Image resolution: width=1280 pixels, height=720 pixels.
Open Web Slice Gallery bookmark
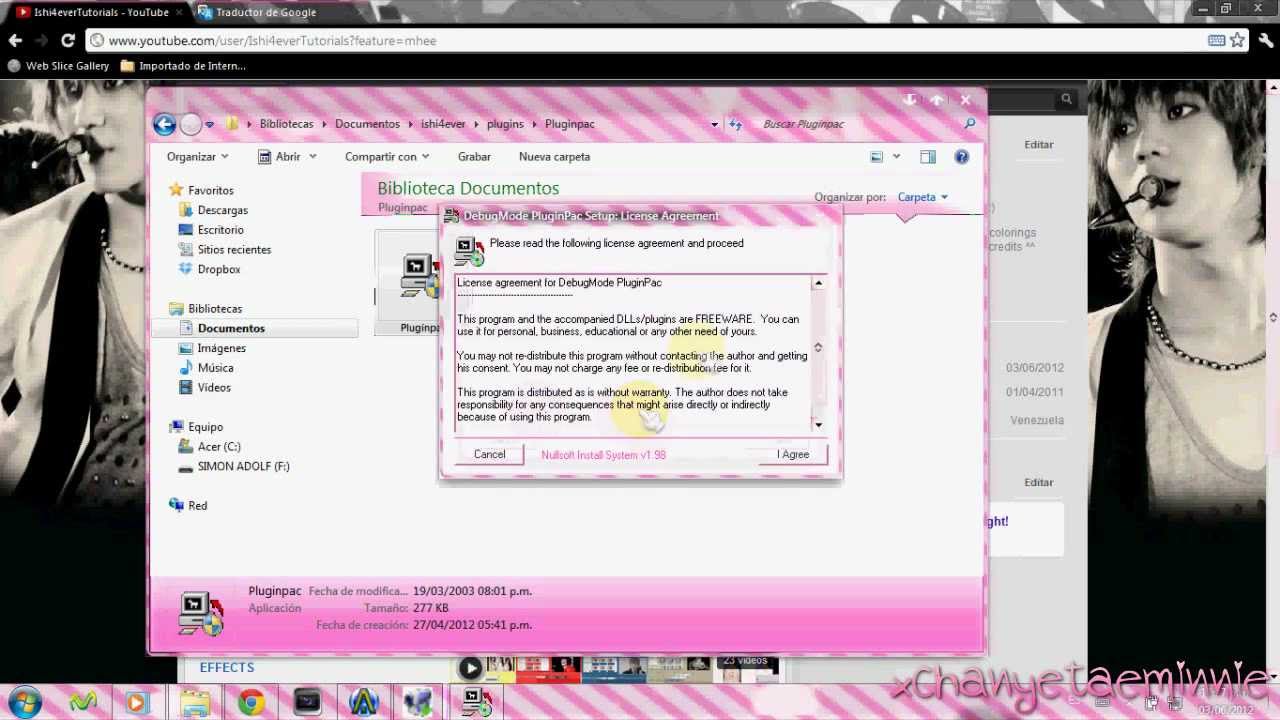58,66
